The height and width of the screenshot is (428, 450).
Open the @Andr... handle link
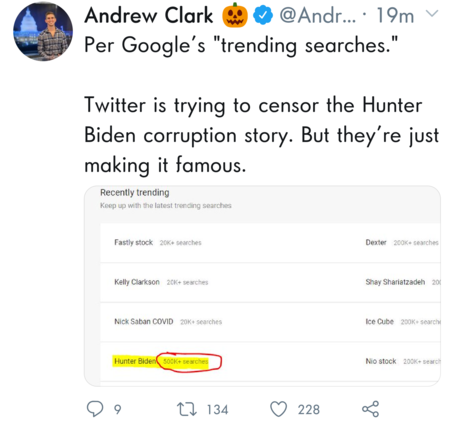[x=318, y=15]
